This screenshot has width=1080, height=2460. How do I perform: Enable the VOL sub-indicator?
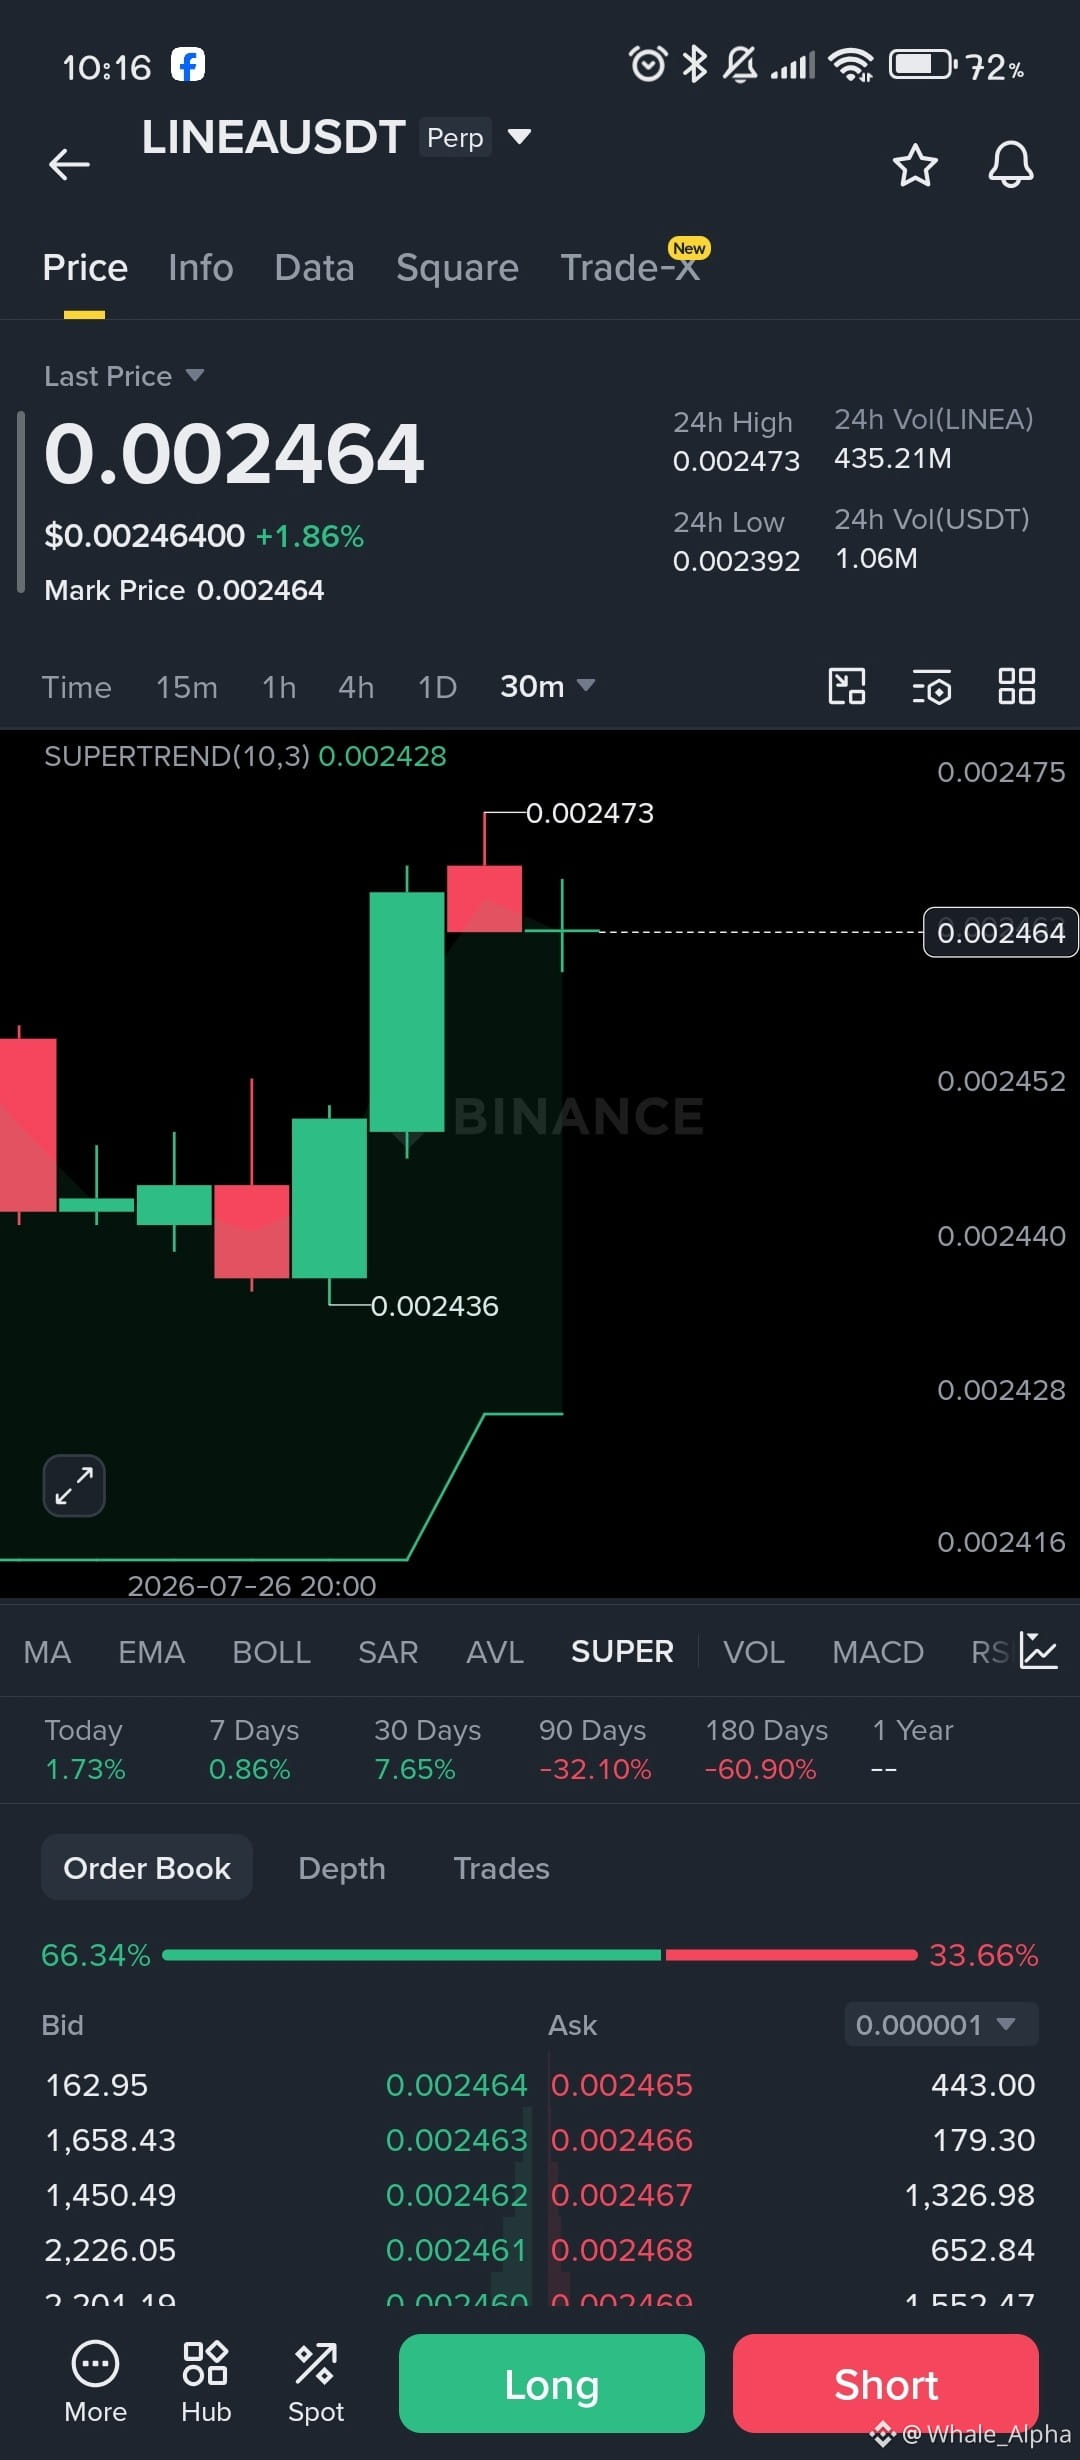(754, 1652)
